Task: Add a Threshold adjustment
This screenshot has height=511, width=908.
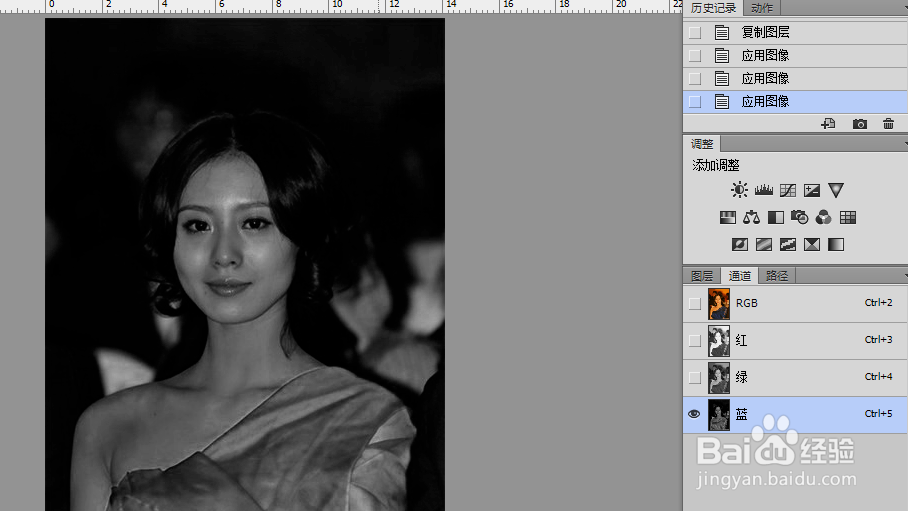Action: coord(788,244)
